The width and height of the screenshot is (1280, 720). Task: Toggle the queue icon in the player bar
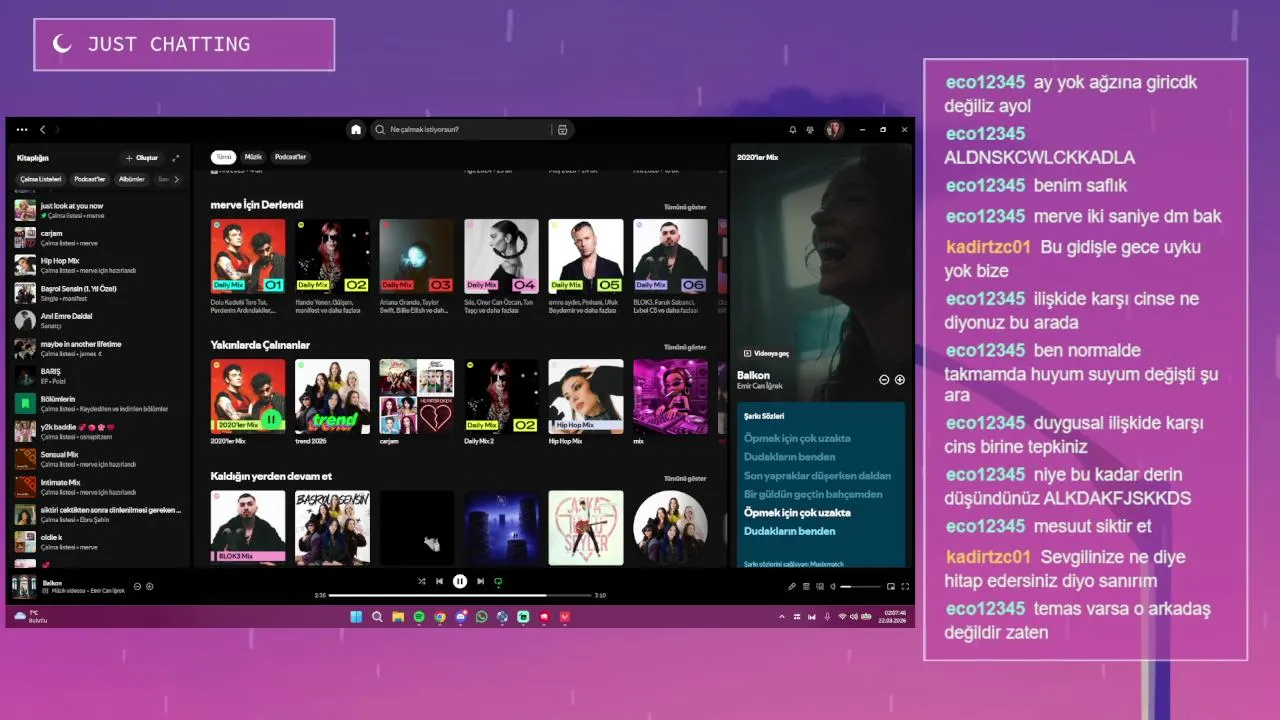click(806, 587)
